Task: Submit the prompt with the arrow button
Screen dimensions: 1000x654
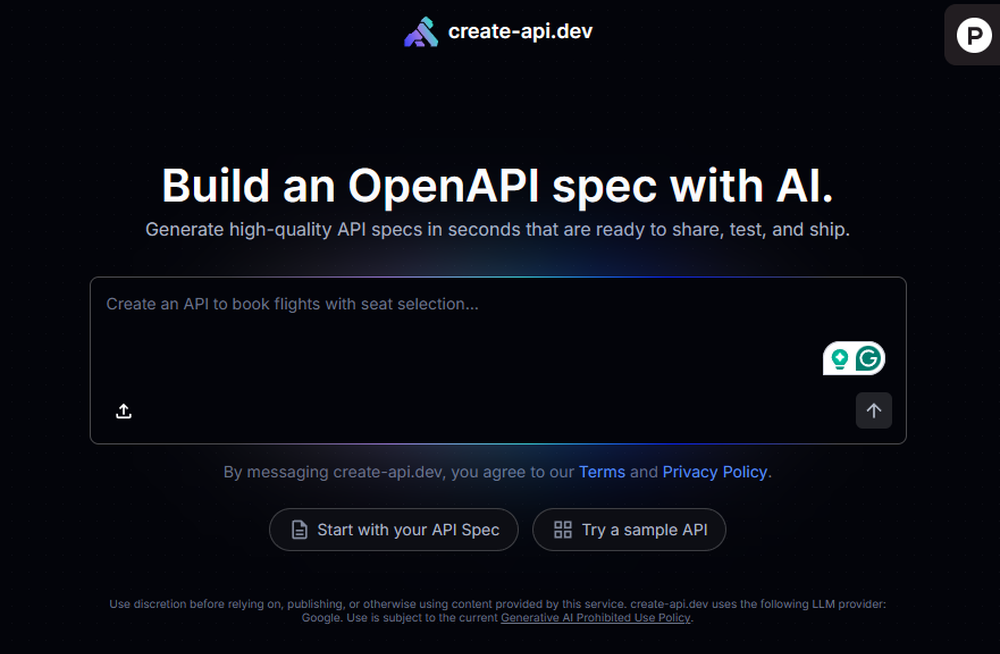Action: tap(873, 411)
